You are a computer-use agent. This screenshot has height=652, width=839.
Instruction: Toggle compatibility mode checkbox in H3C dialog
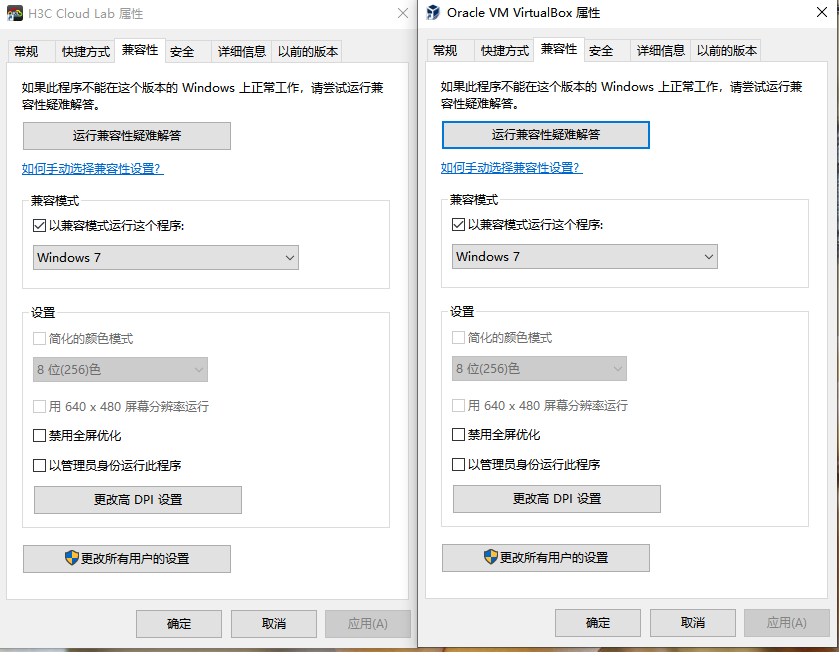click(40, 226)
